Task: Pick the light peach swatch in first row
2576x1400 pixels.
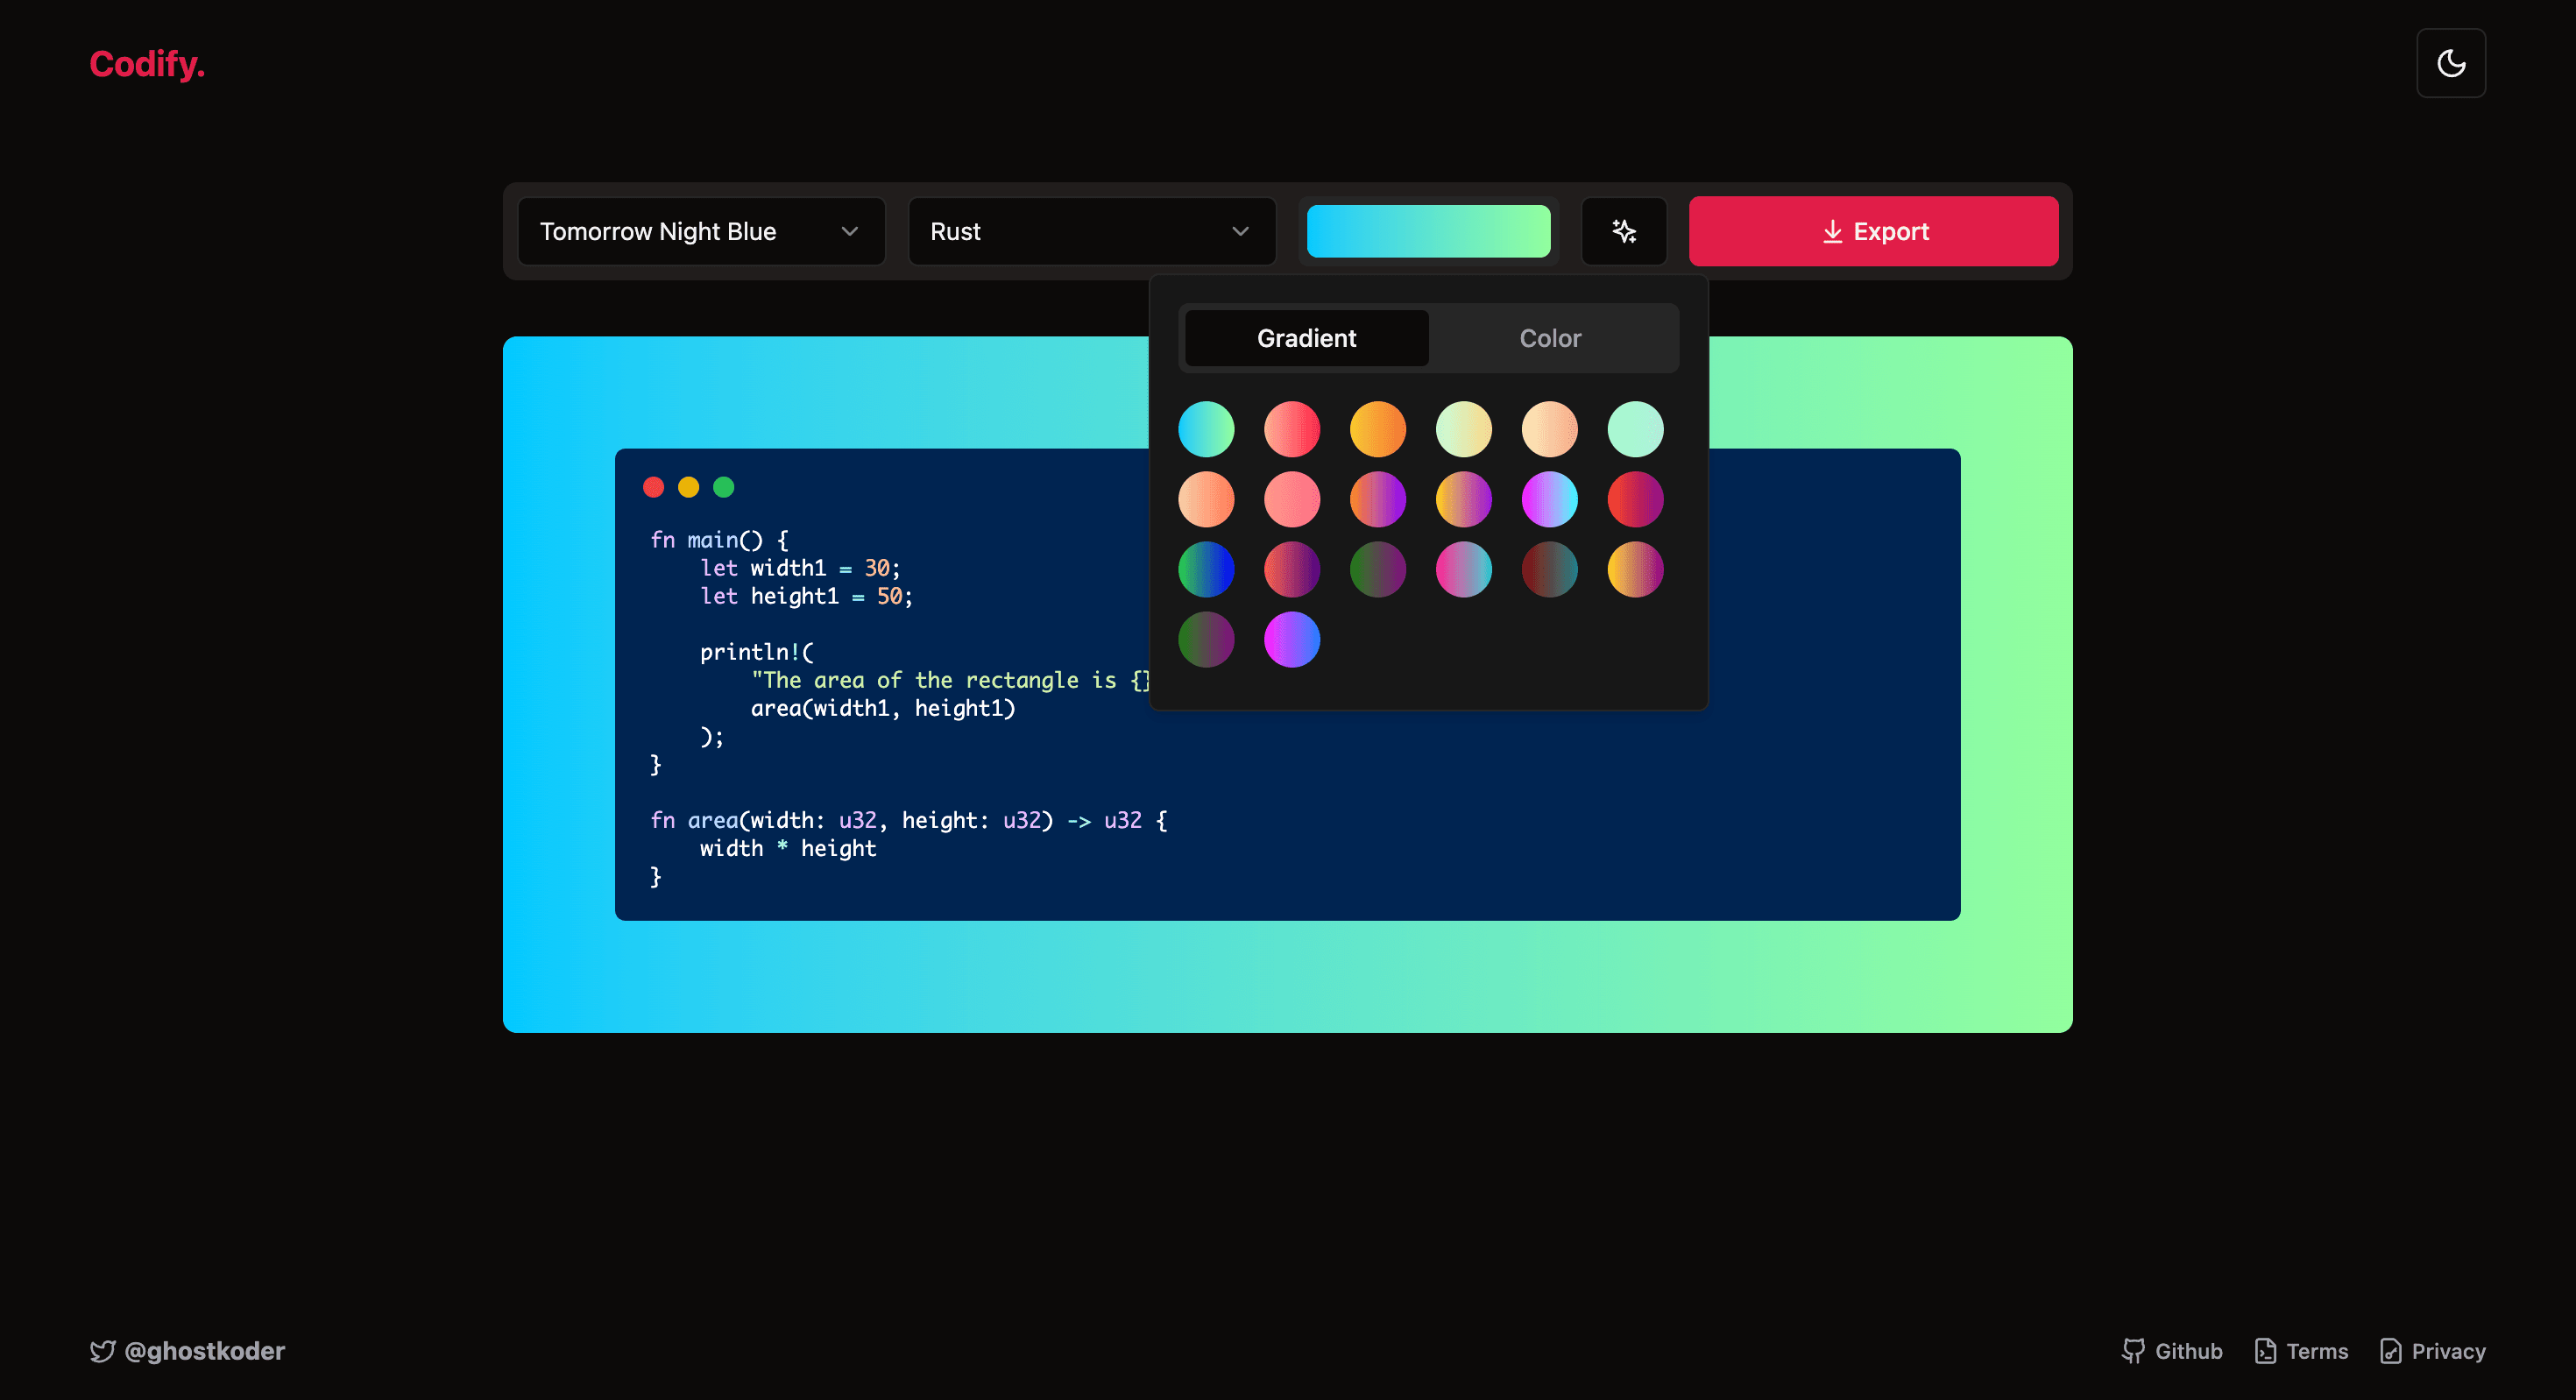Action: coord(1550,429)
